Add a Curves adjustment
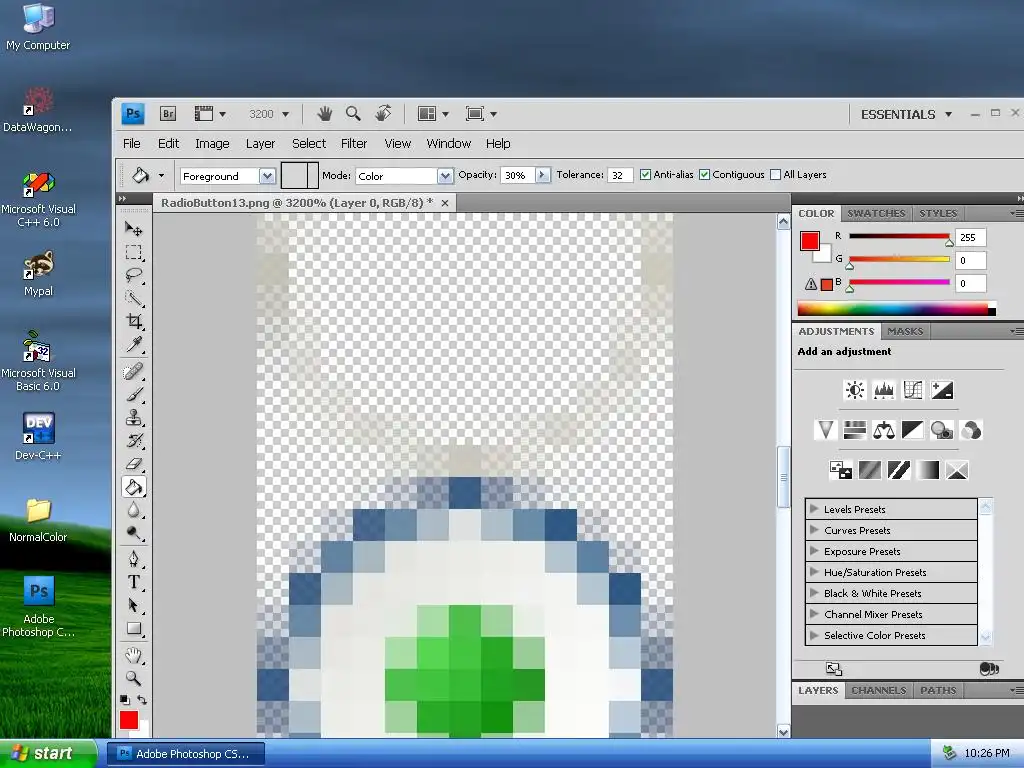The height and width of the screenshot is (768, 1024). click(x=912, y=390)
